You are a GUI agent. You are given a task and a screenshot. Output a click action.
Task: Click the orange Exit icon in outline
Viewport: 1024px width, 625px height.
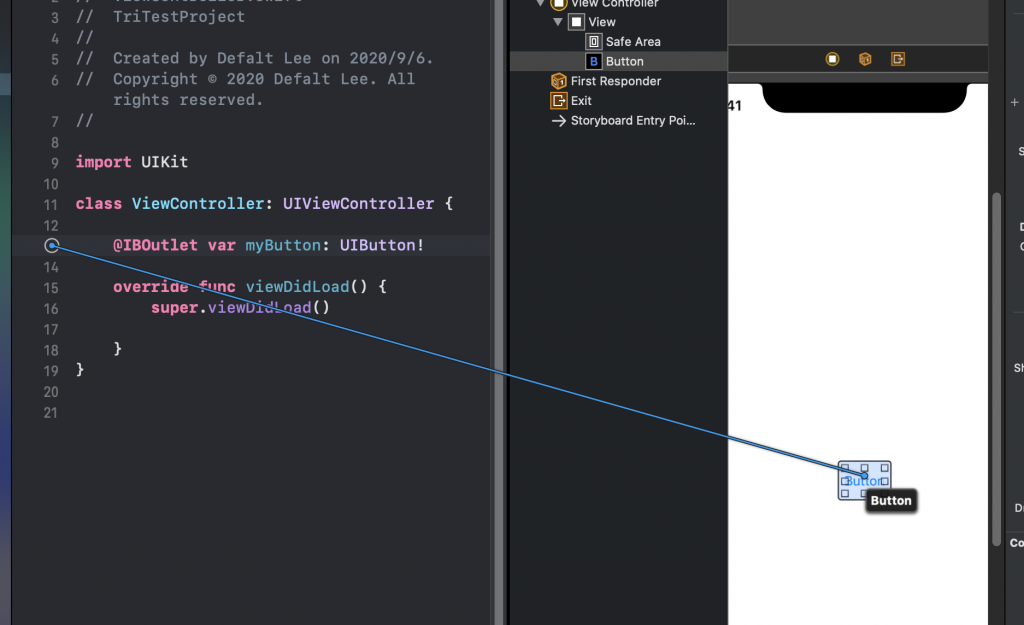click(558, 101)
